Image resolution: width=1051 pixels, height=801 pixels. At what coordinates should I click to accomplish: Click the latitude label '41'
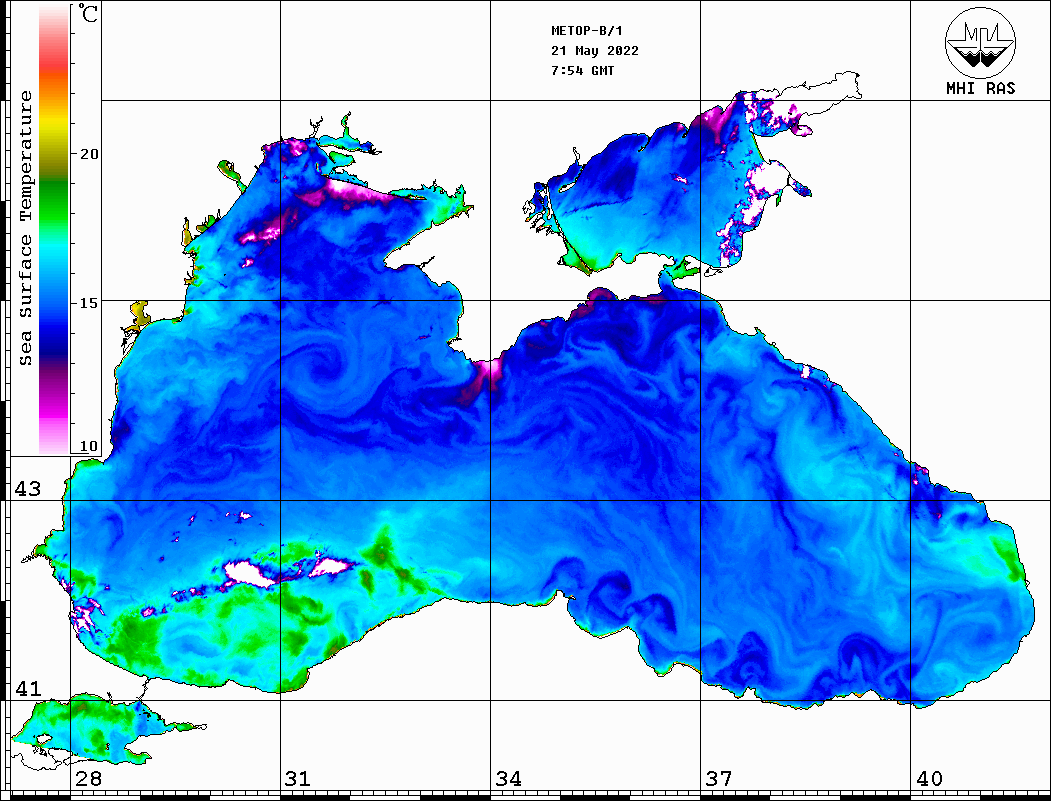28,688
